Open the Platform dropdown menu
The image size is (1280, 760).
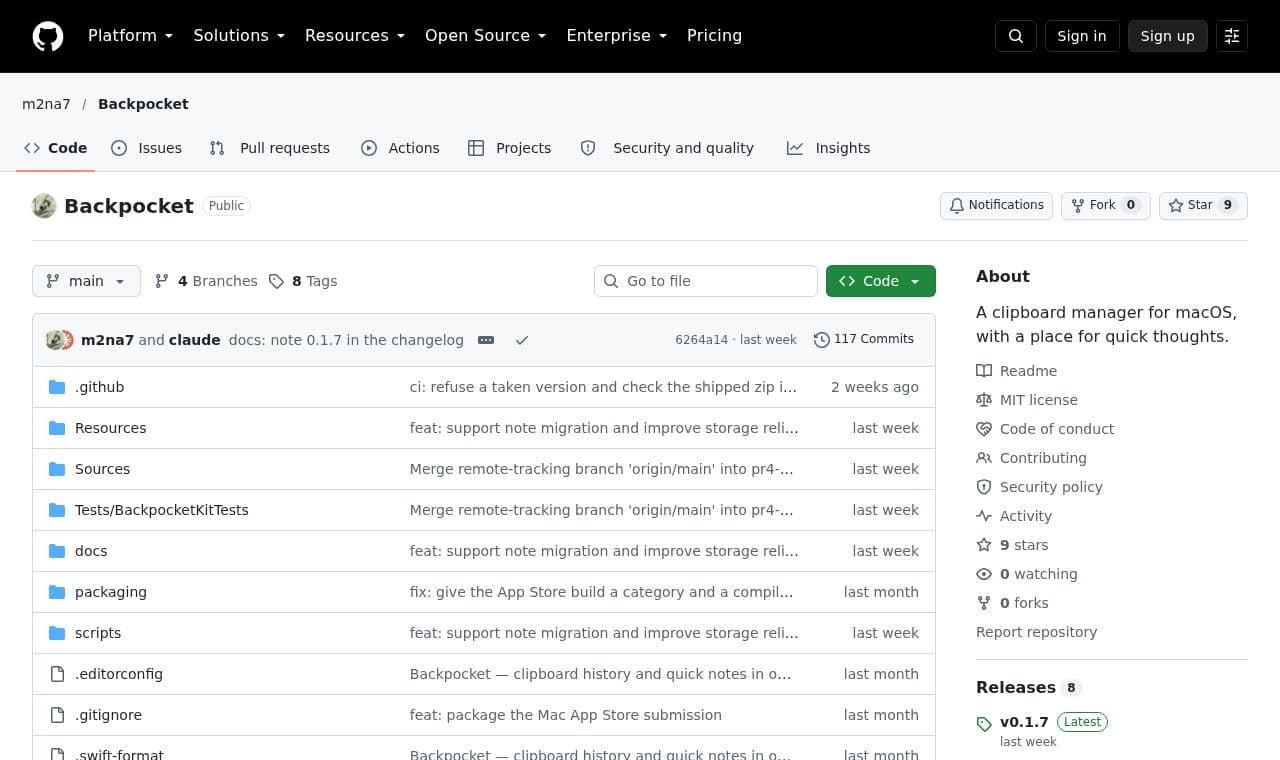click(x=131, y=36)
